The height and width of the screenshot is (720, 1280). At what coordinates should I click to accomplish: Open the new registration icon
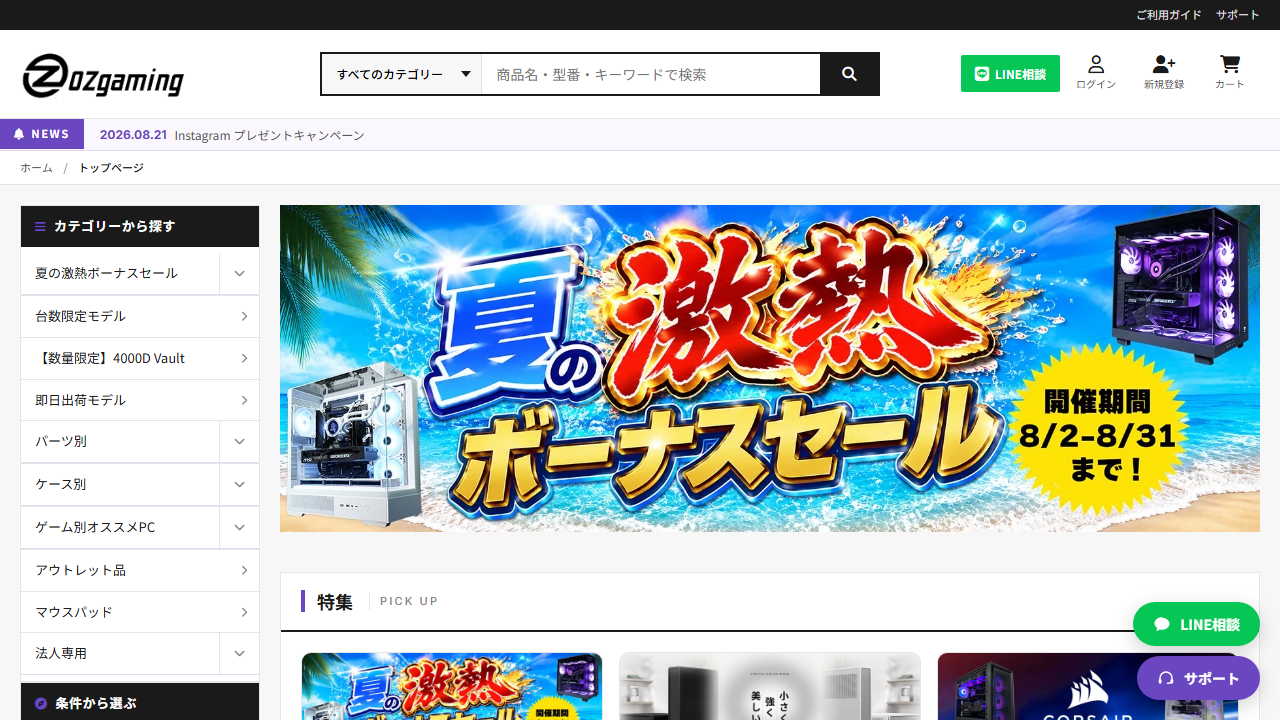point(1164,73)
